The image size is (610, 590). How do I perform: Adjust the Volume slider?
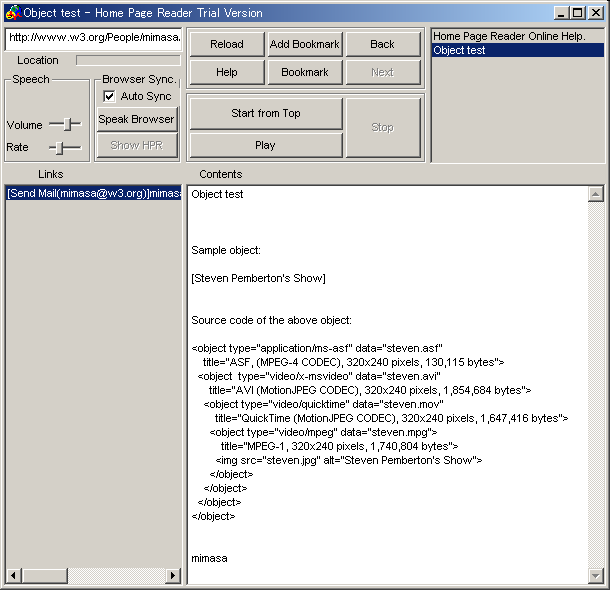coord(67,125)
